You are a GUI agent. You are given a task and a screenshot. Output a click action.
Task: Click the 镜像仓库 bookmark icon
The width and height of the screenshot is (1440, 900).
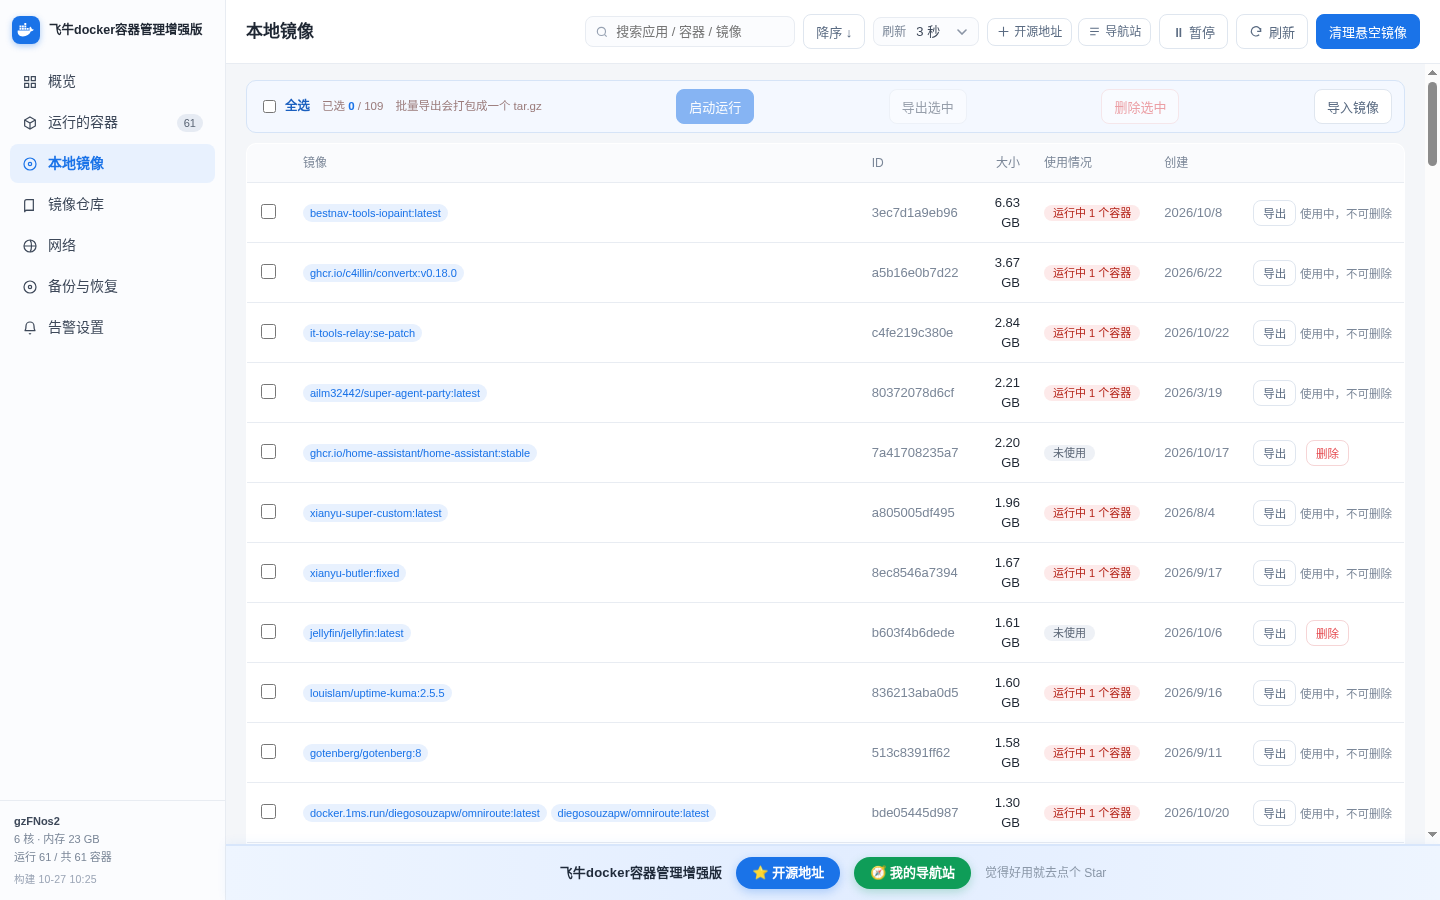tap(30, 205)
